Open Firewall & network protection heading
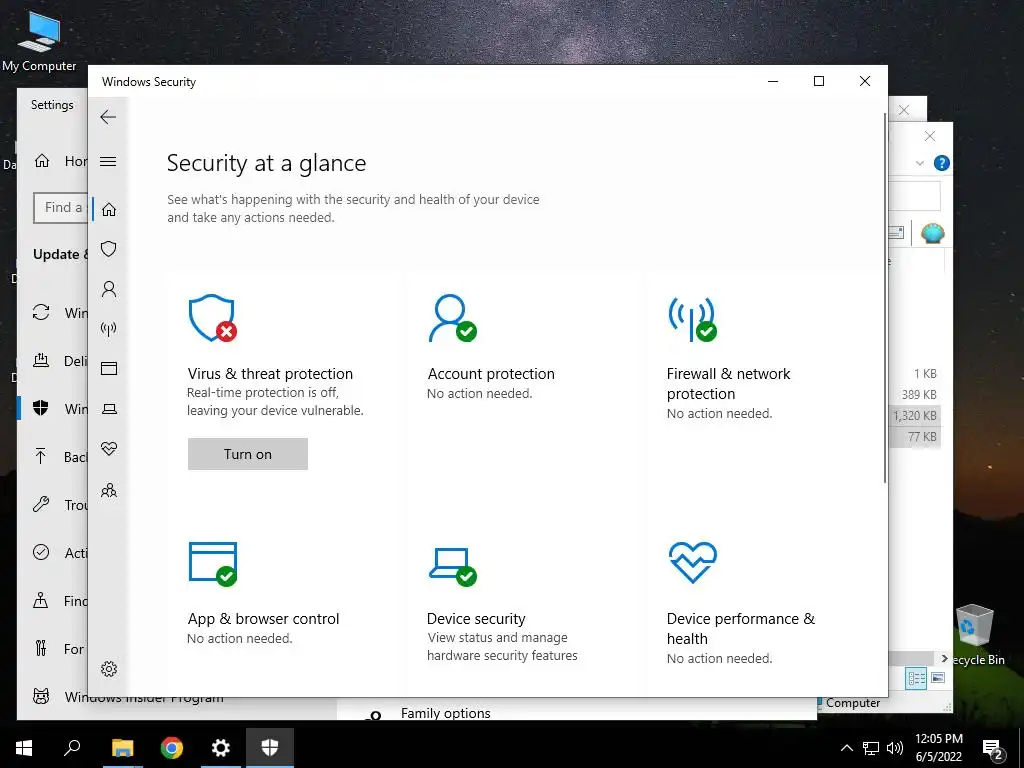 (728, 383)
